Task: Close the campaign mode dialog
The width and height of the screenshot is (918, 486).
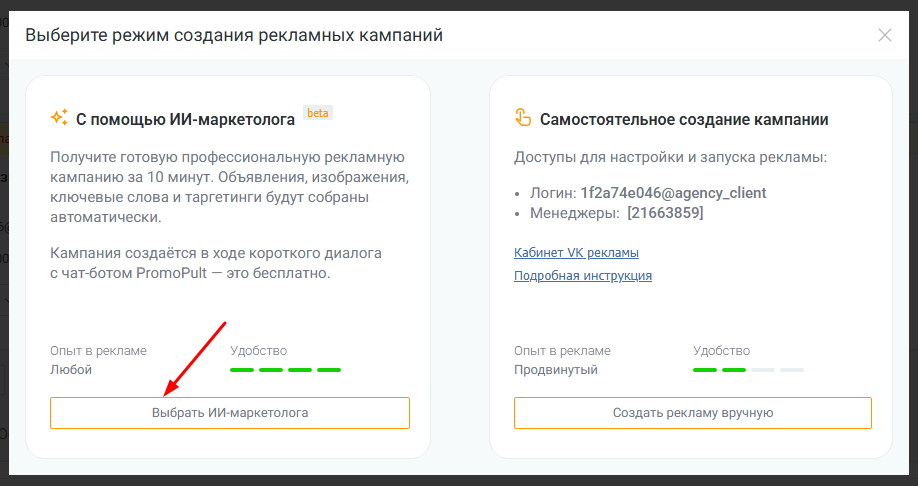Action: pos(884,36)
